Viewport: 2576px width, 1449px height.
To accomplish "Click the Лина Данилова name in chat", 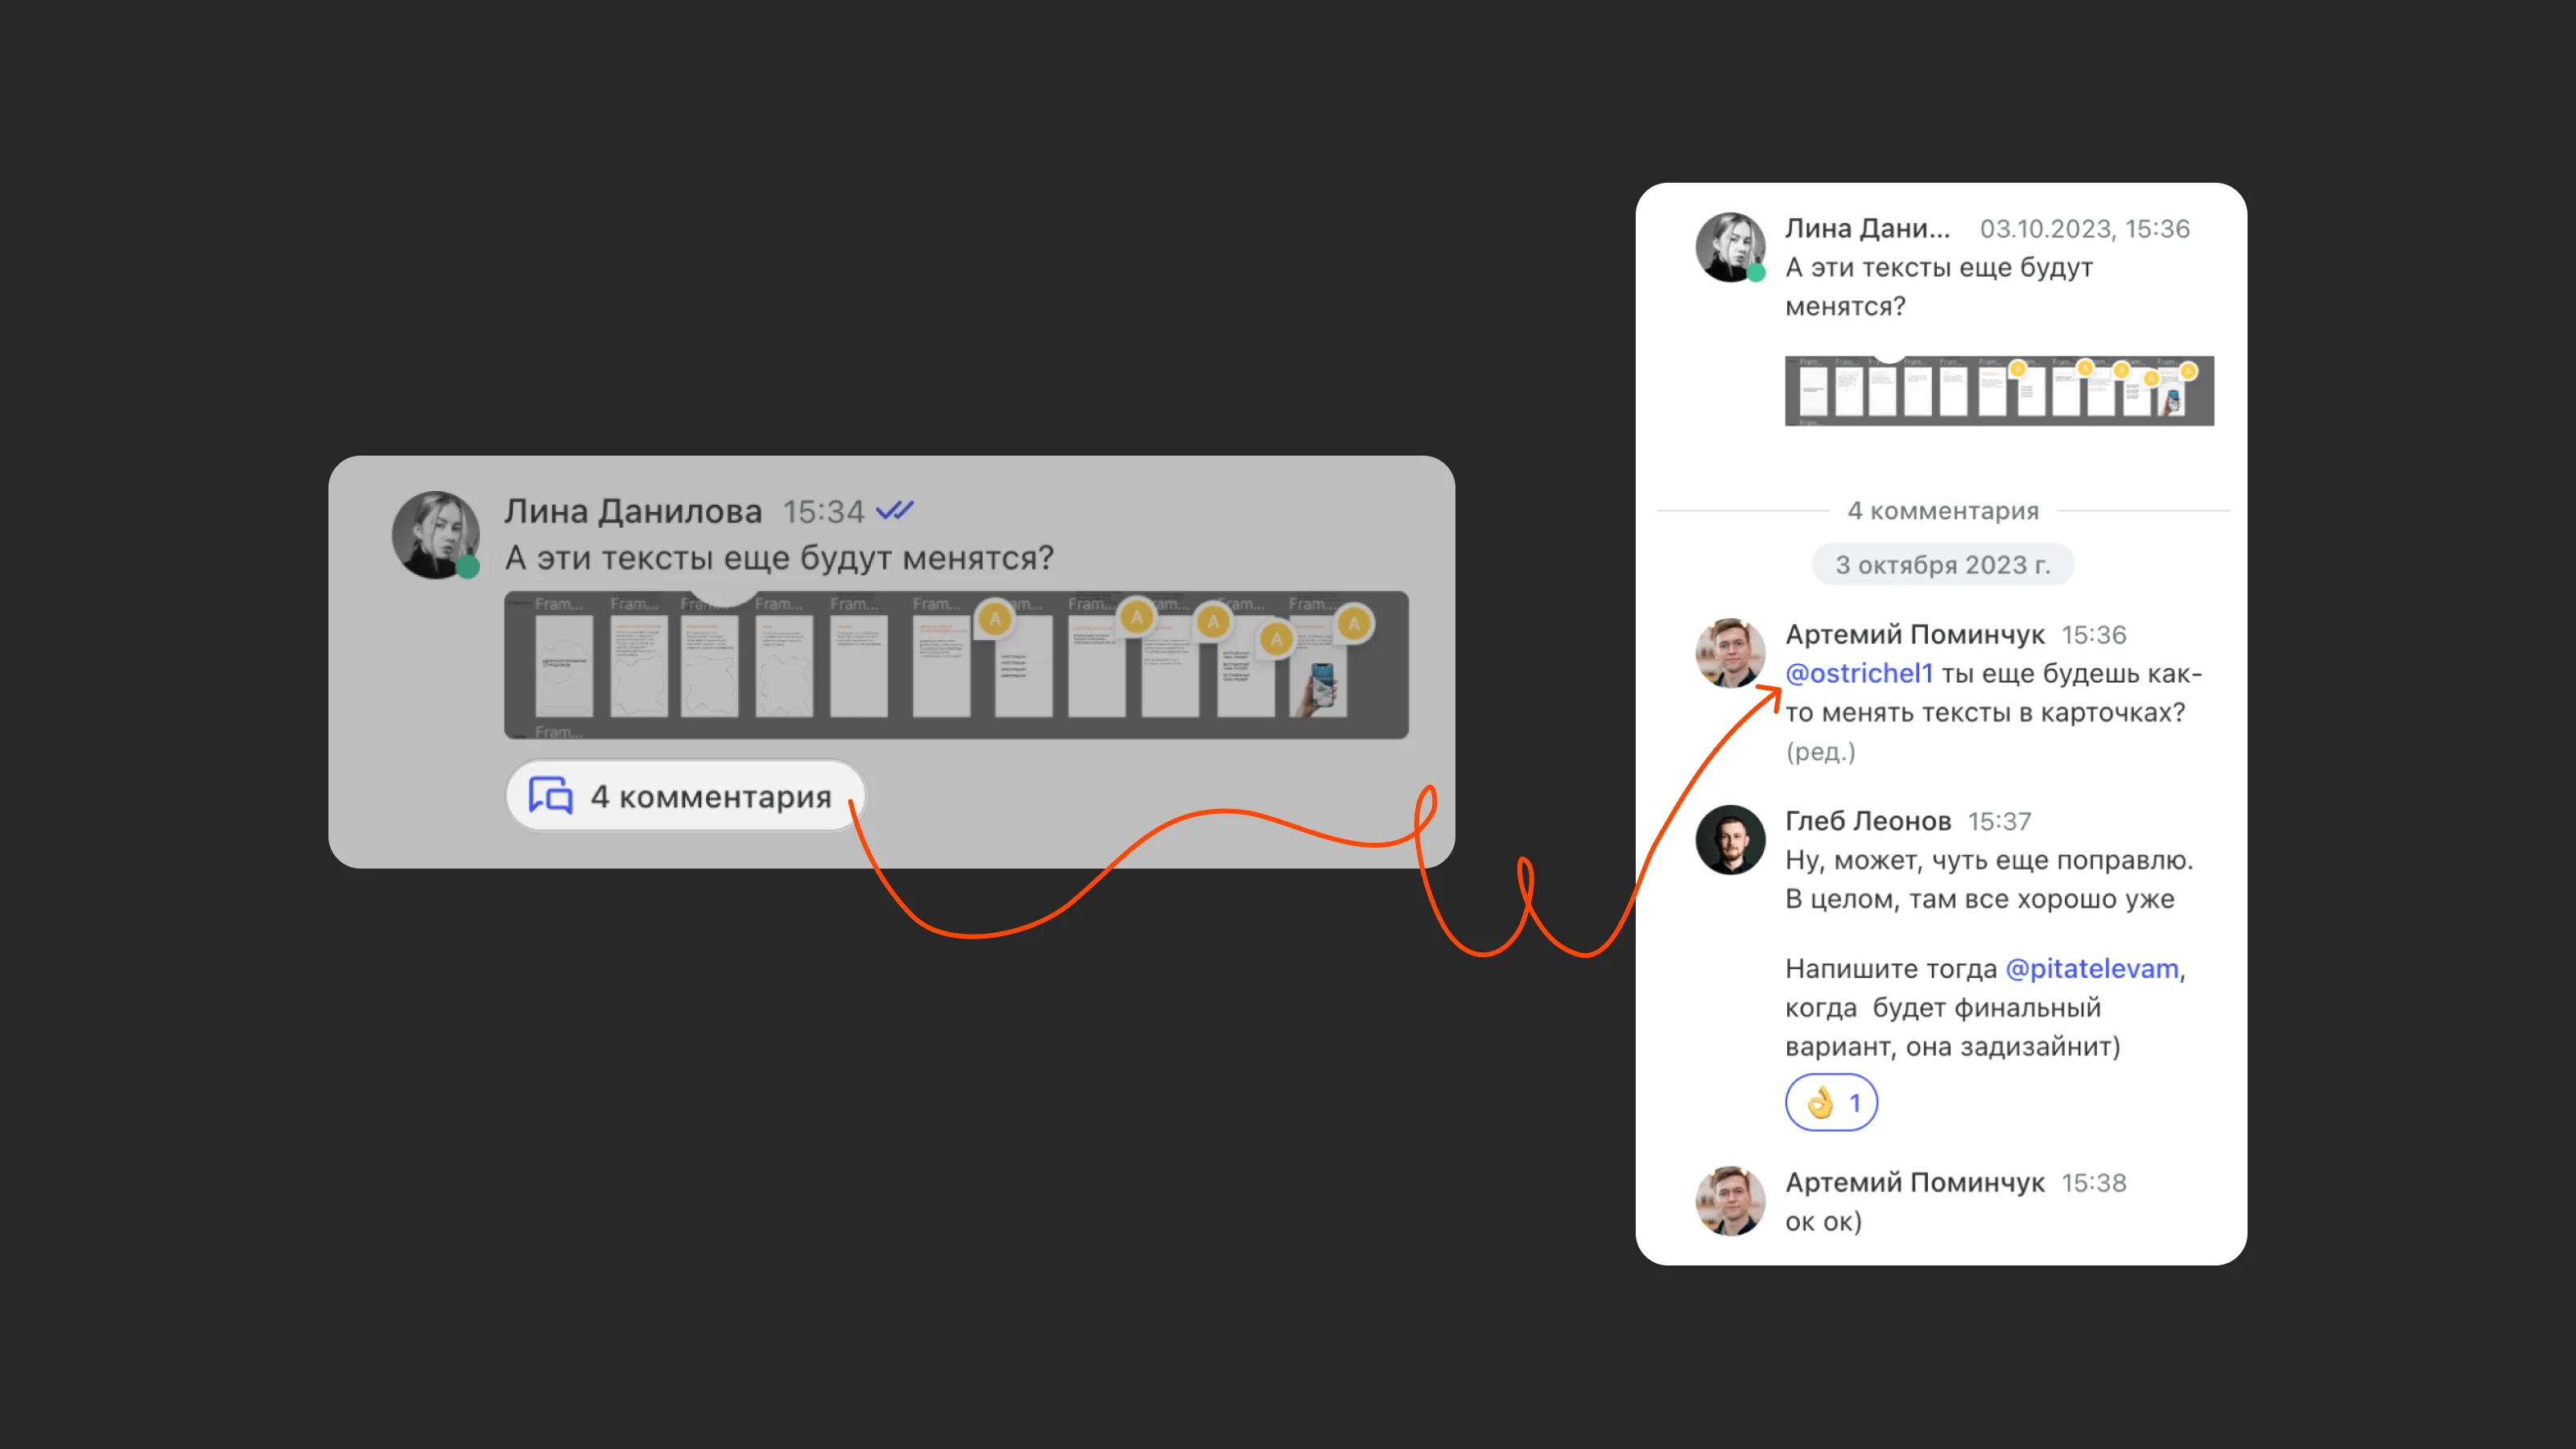I will click(633, 511).
